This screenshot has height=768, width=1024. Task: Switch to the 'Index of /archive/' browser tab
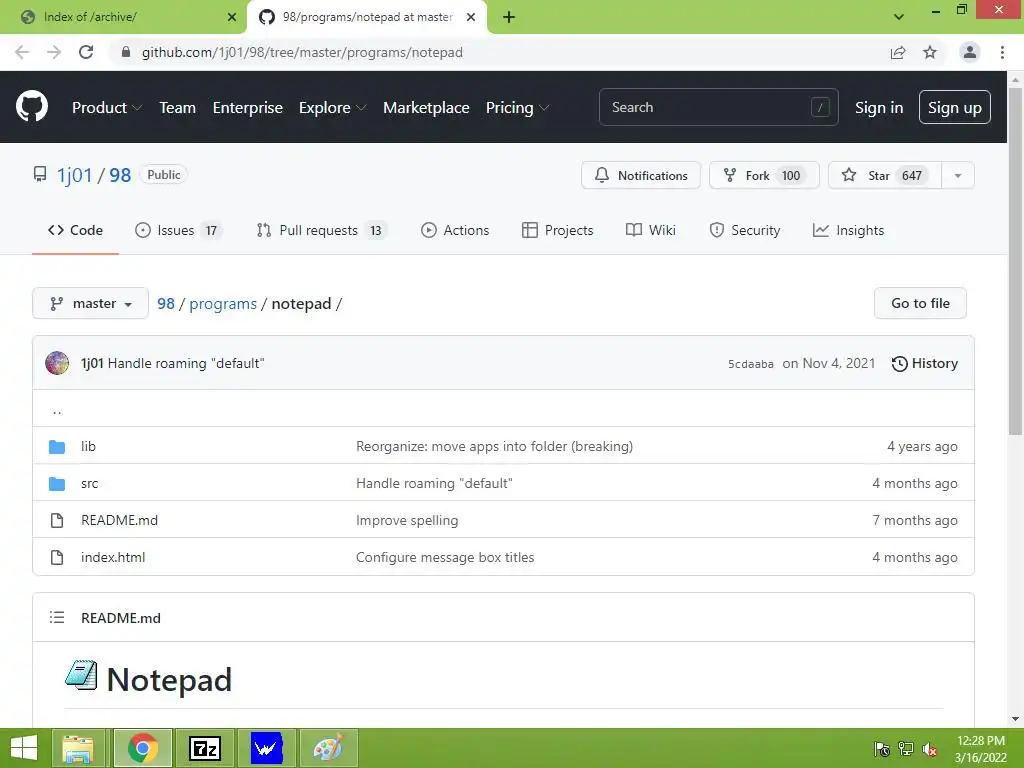coord(124,18)
